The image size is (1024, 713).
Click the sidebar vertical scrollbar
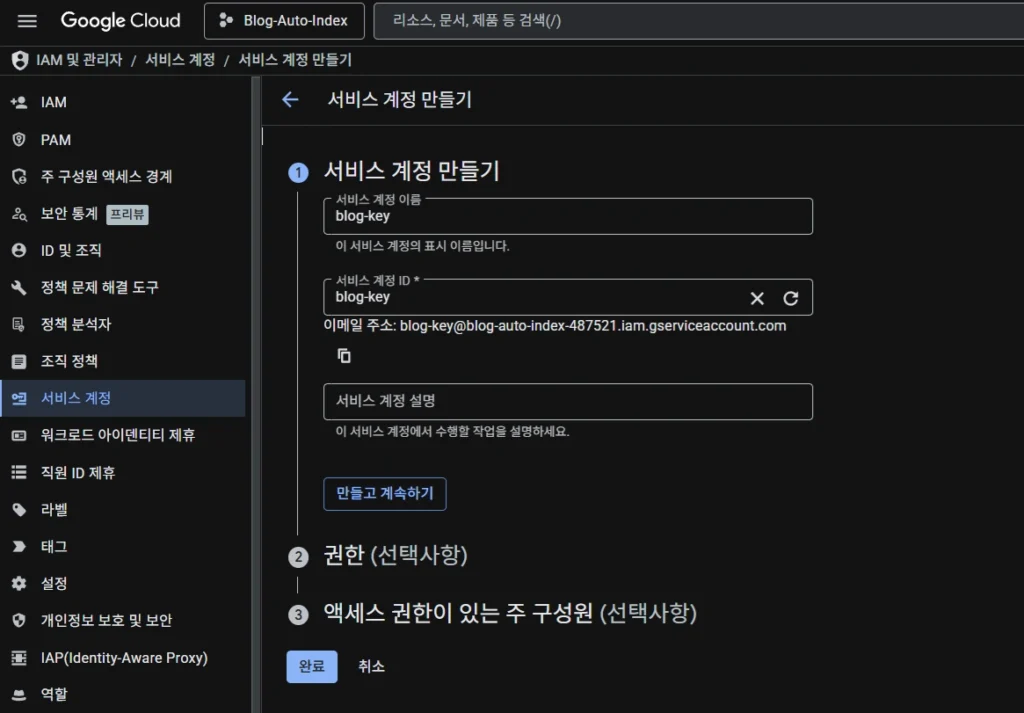(256, 394)
